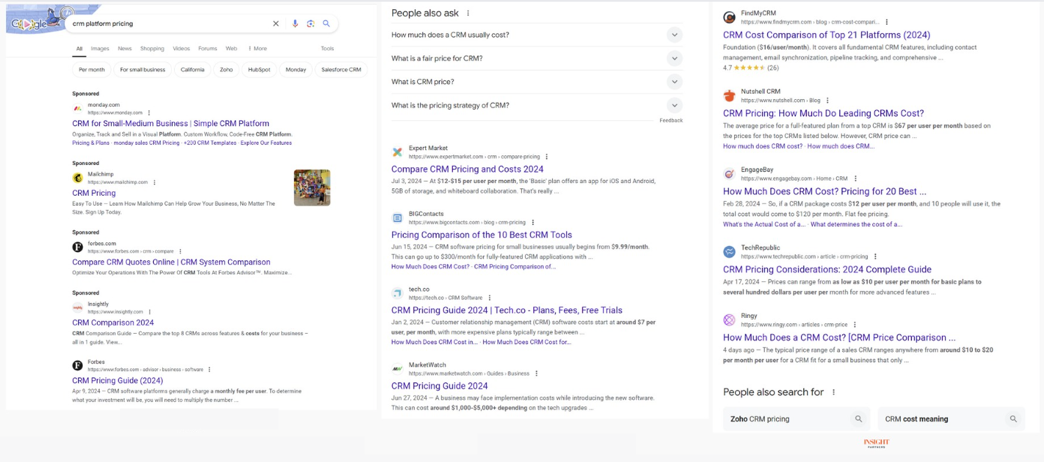Expand "What is a fair price for CRM?"

tap(674, 58)
